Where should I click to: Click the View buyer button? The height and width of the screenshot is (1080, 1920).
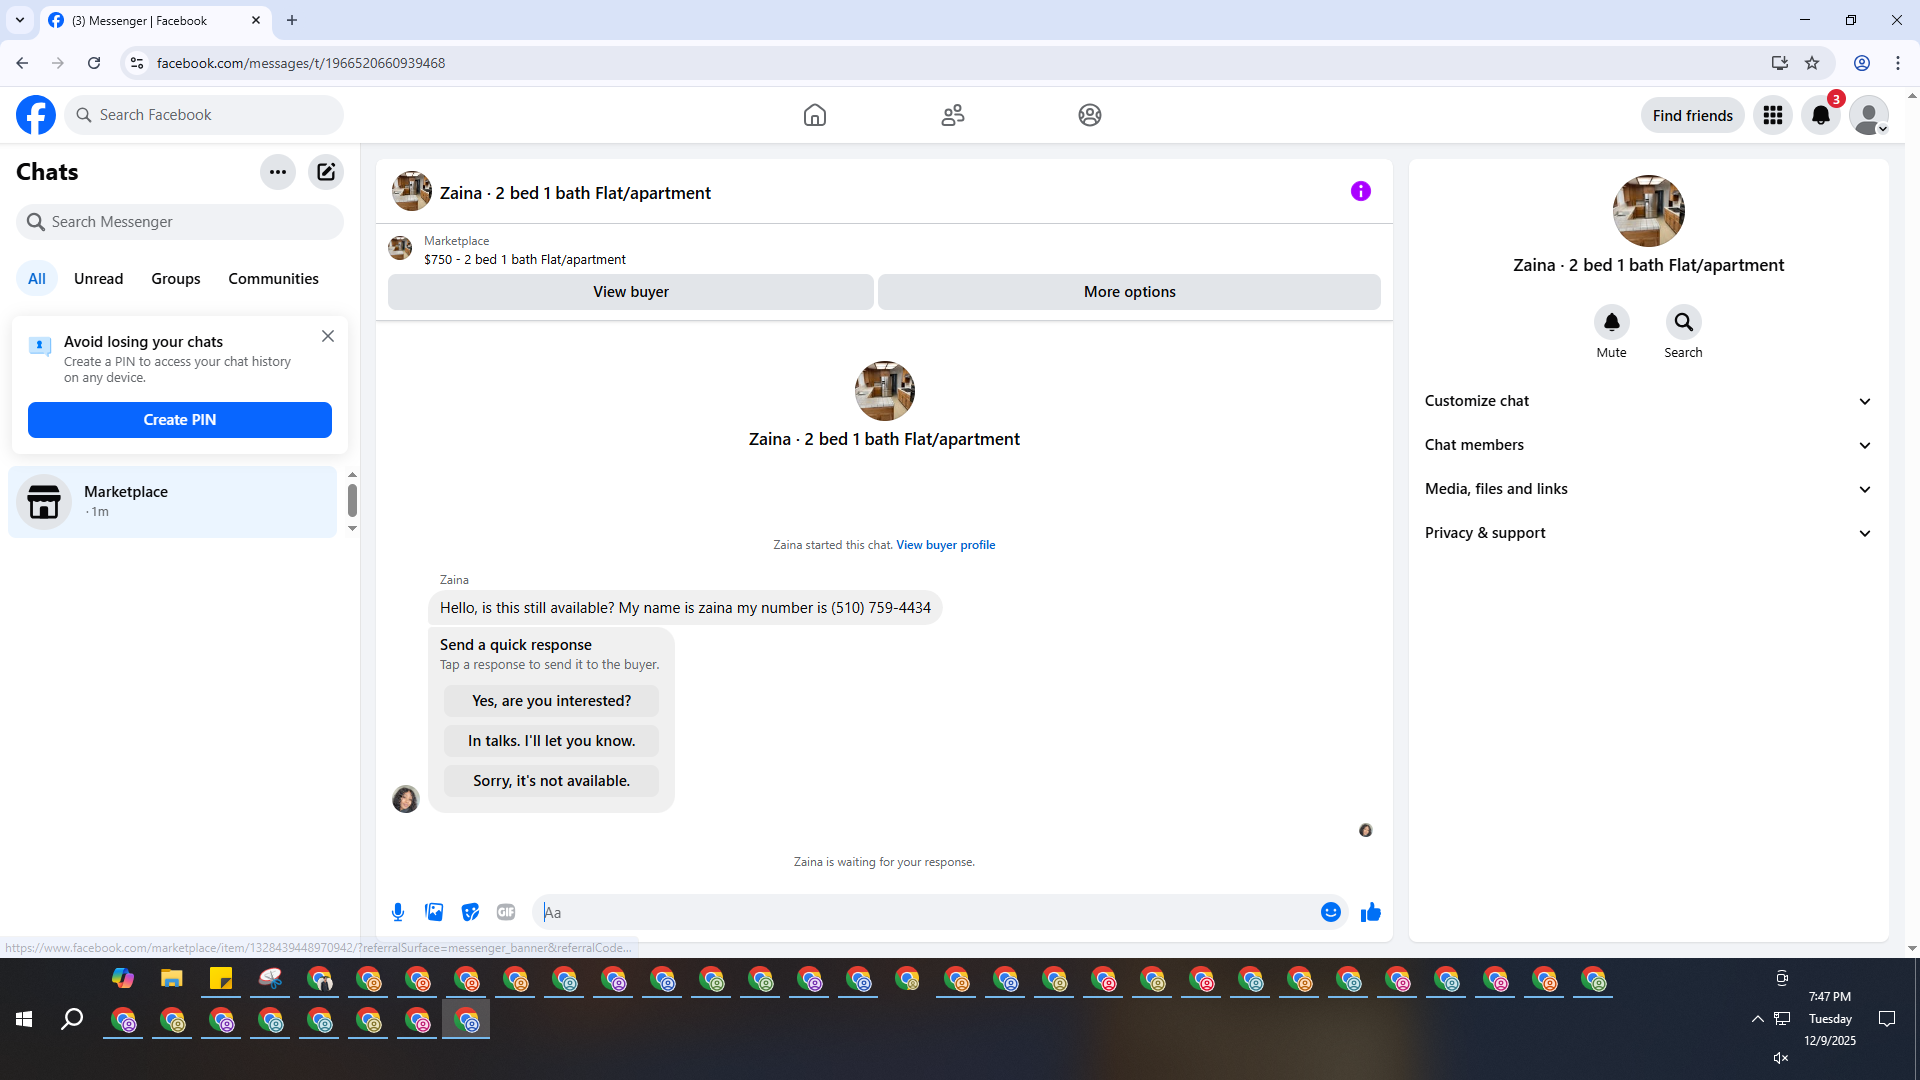point(630,292)
